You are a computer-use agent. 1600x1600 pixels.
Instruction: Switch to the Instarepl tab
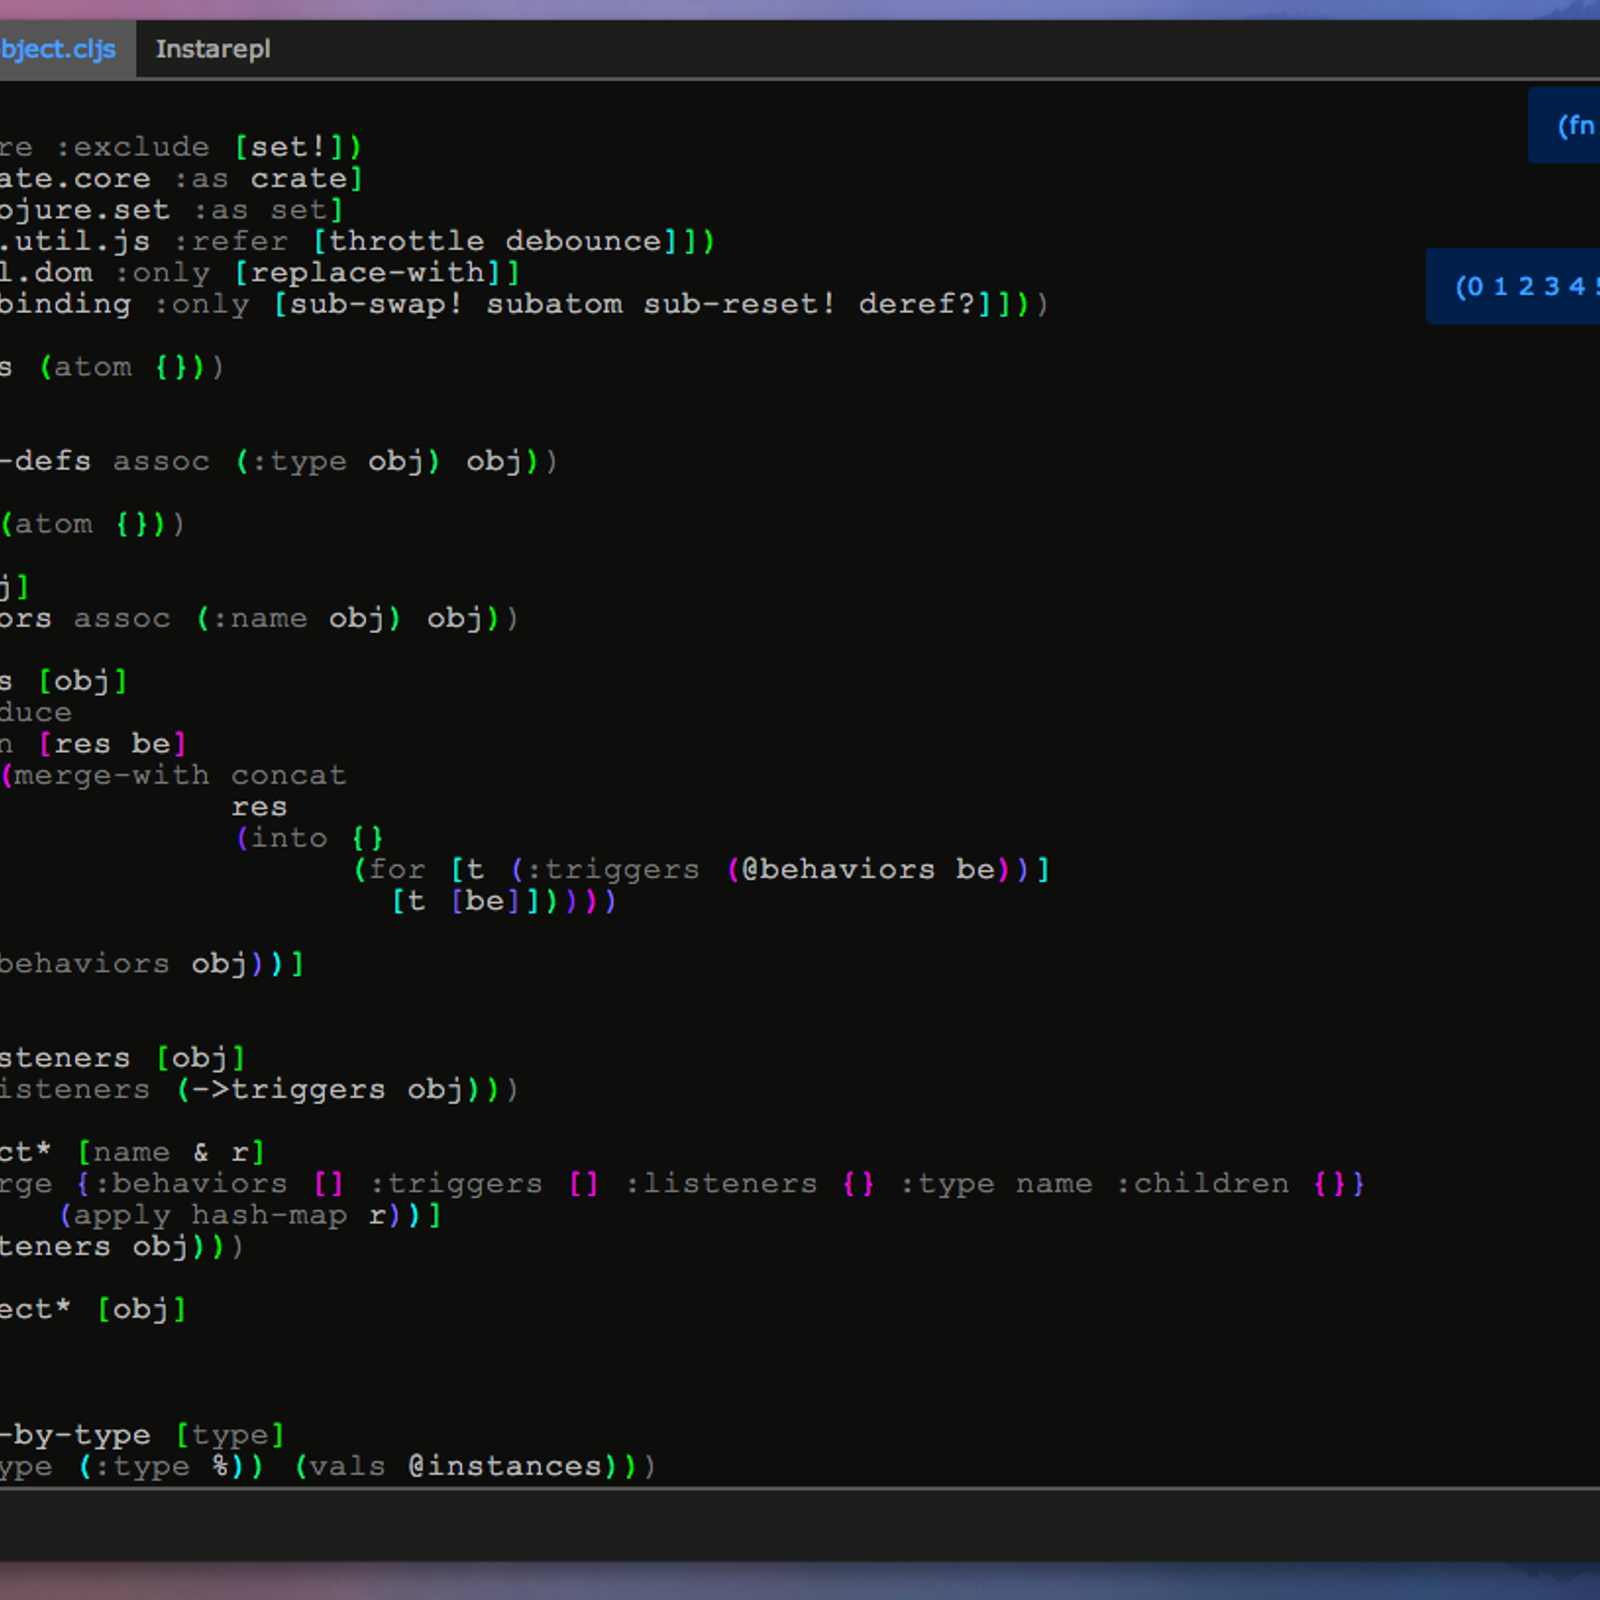tap(213, 49)
